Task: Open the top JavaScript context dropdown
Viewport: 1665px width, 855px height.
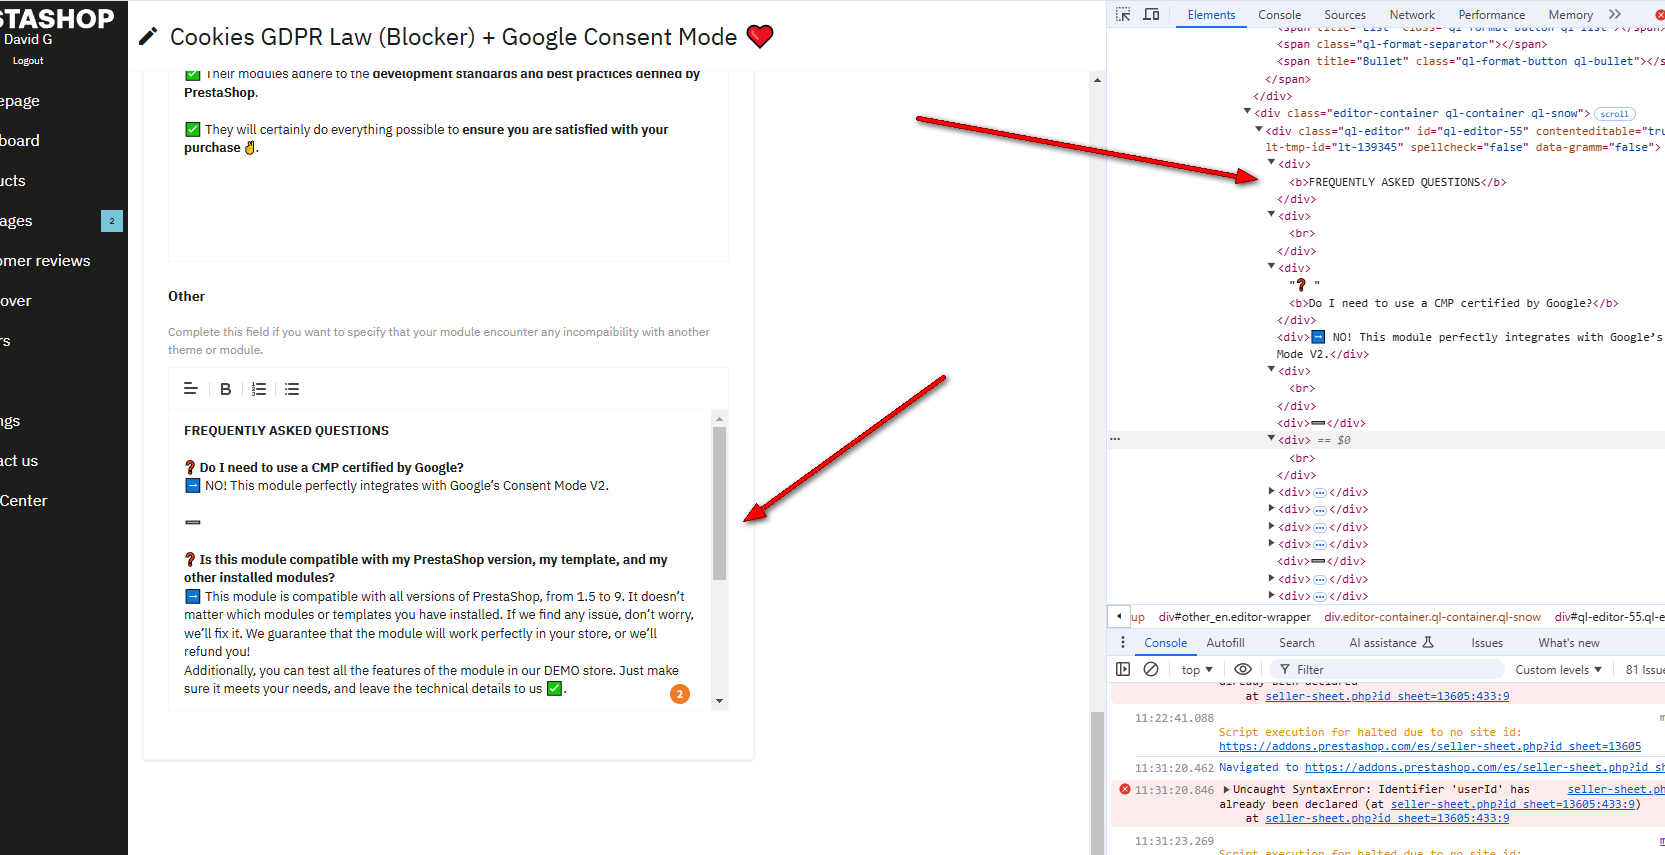Action: 1197,670
